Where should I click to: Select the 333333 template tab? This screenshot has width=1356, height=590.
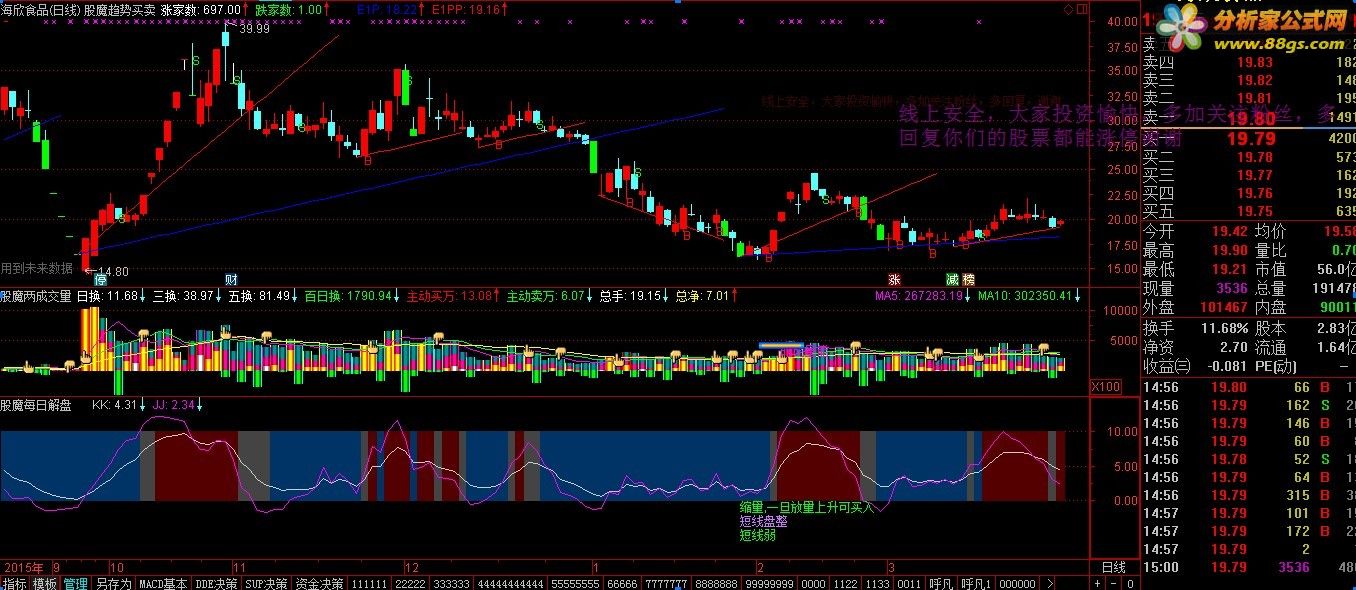tap(450, 583)
